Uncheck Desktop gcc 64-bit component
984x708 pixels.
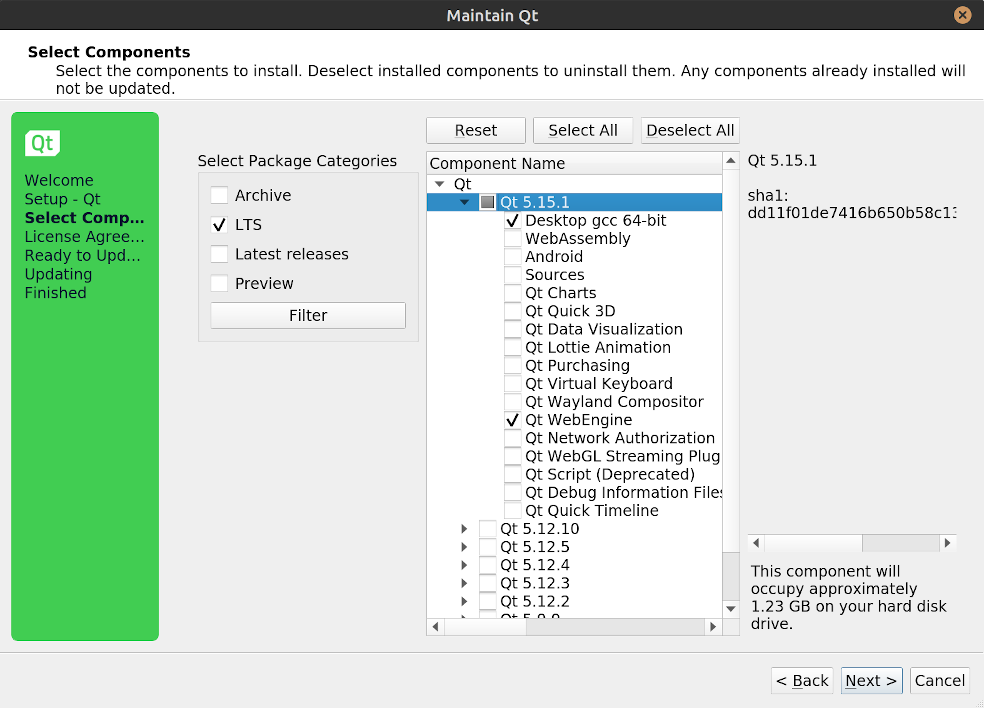[513, 220]
